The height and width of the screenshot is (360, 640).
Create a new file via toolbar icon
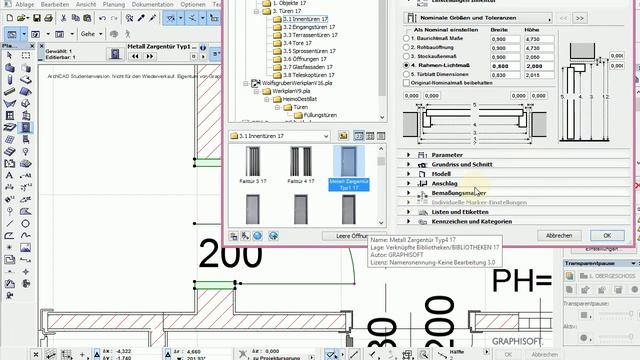tap(9, 18)
